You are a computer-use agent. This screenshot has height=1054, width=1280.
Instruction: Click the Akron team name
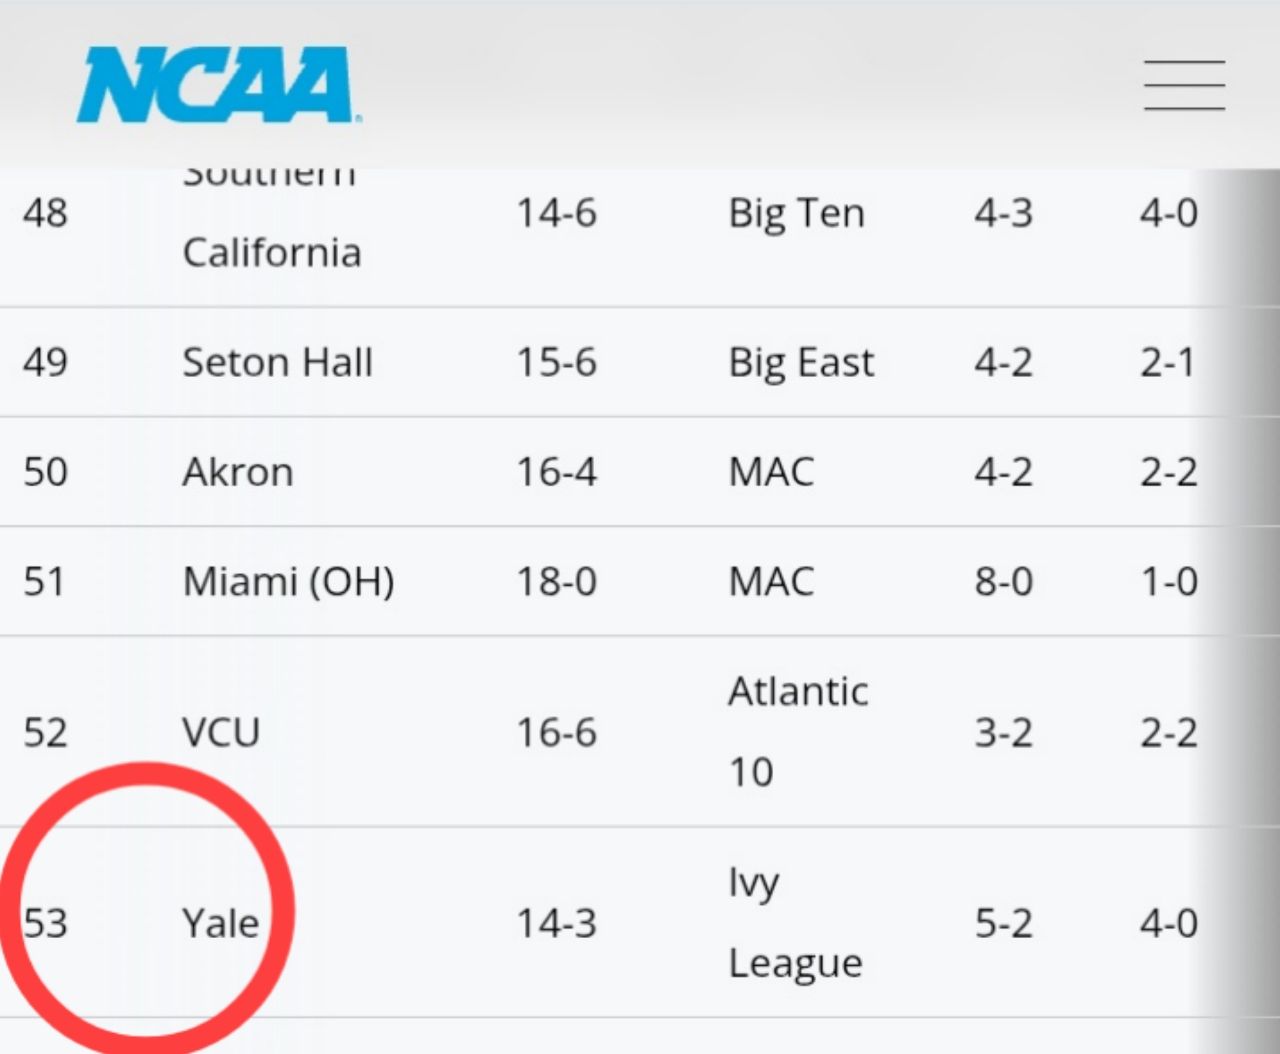(237, 472)
